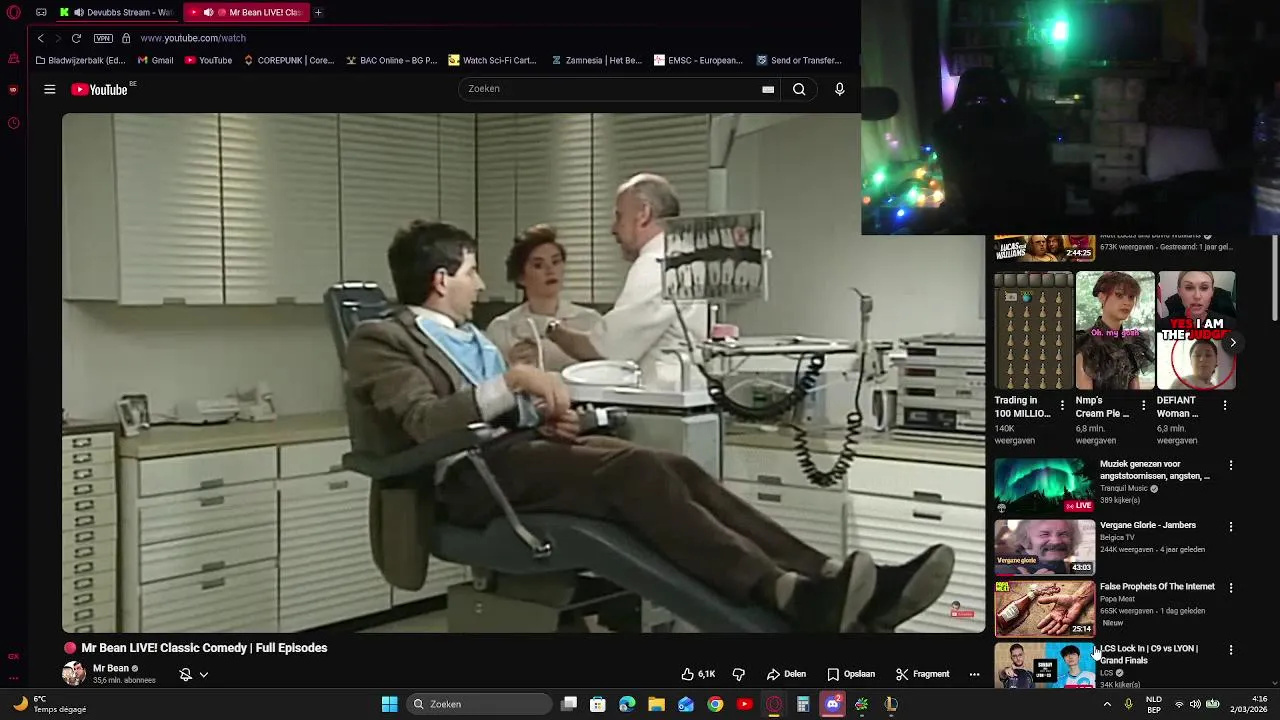Launch Microsoft Edge from taskbar
This screenshot has height=720, width=1280.
(627, 704)
